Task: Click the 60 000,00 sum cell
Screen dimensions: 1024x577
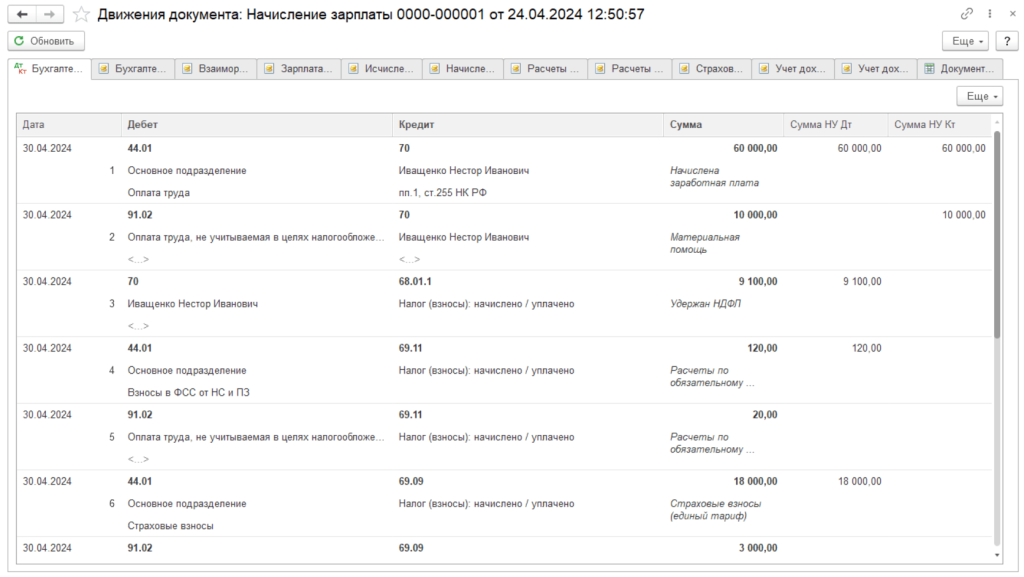Action: pyautogui.click(x=754, y=148)
